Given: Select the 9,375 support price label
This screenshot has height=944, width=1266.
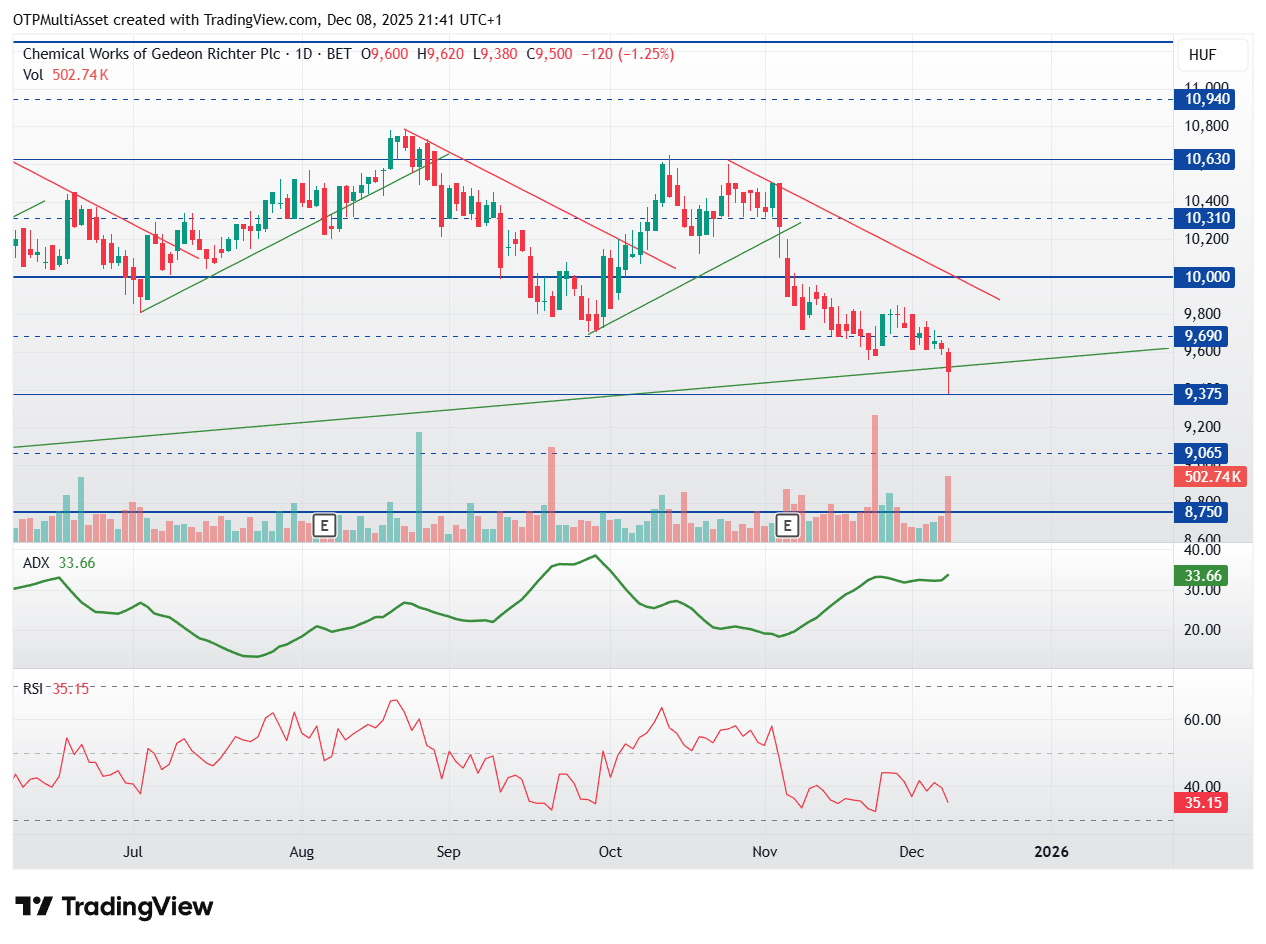Looking at the screenshot, I should point(1206,395).
